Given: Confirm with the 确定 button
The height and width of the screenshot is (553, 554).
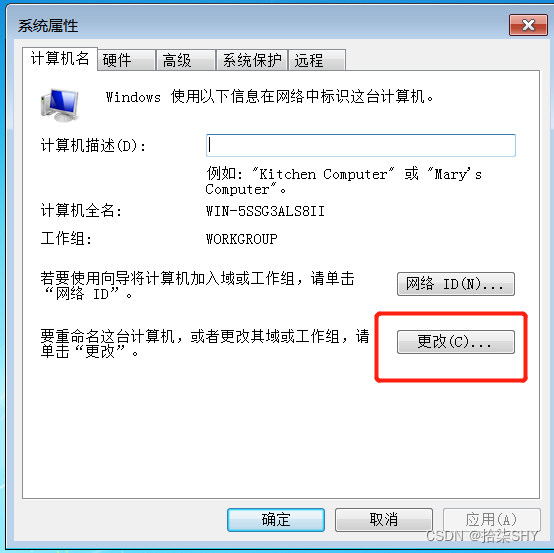Looking at the screenshot, I should [276, 519].
